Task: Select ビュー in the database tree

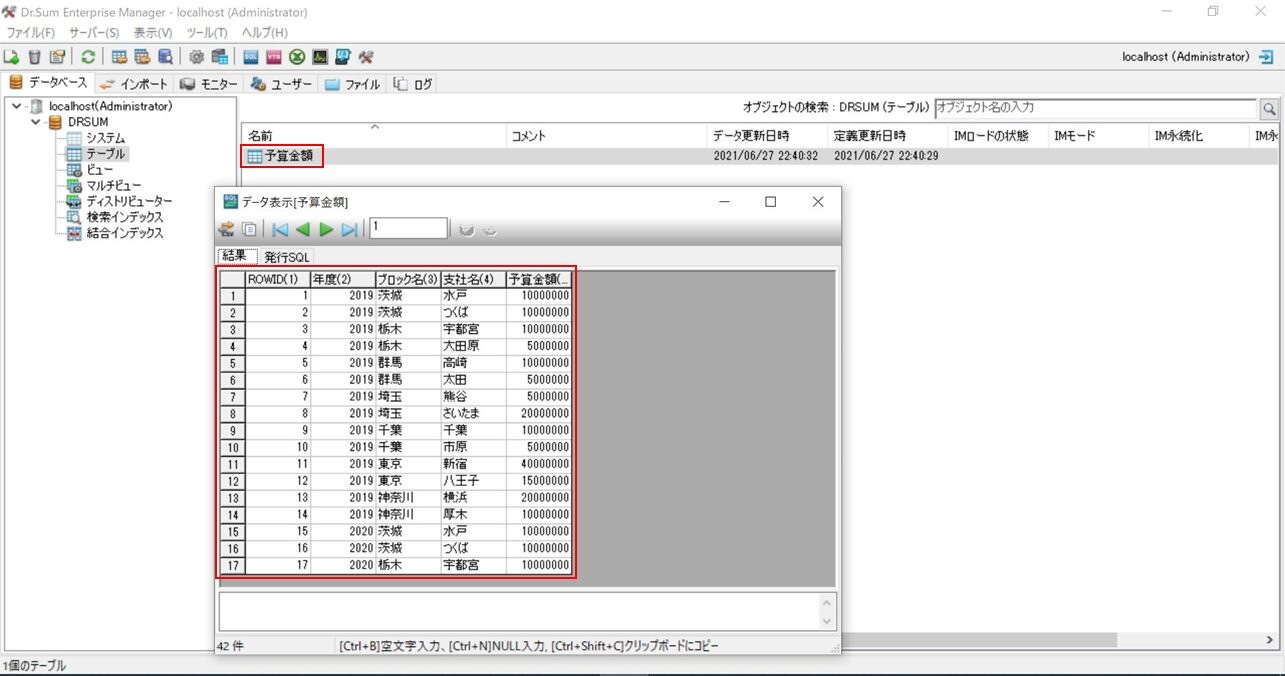Action: (x=100, y=170)
